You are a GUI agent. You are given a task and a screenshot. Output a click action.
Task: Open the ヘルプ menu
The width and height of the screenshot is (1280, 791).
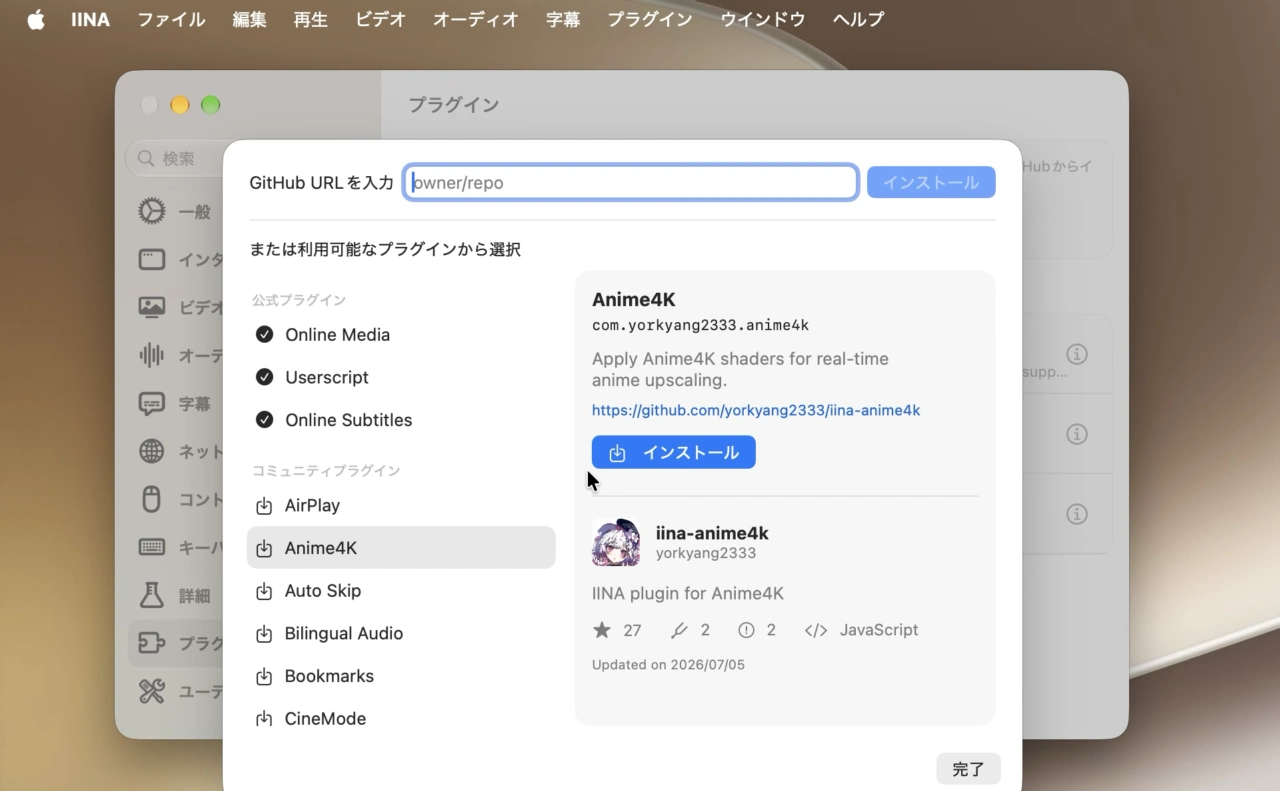pyautogui.click(x=859, y=19)
